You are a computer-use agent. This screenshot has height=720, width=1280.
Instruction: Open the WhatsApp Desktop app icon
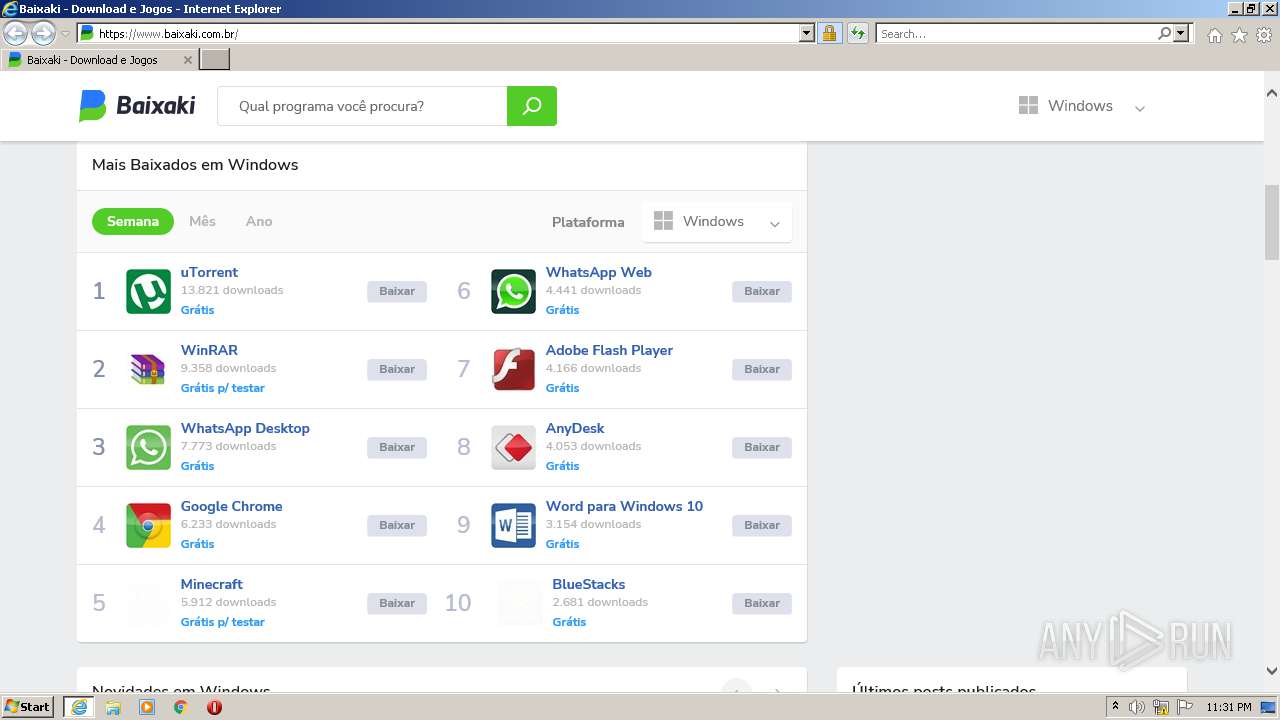pyautogui.click(x=148, y=447)
